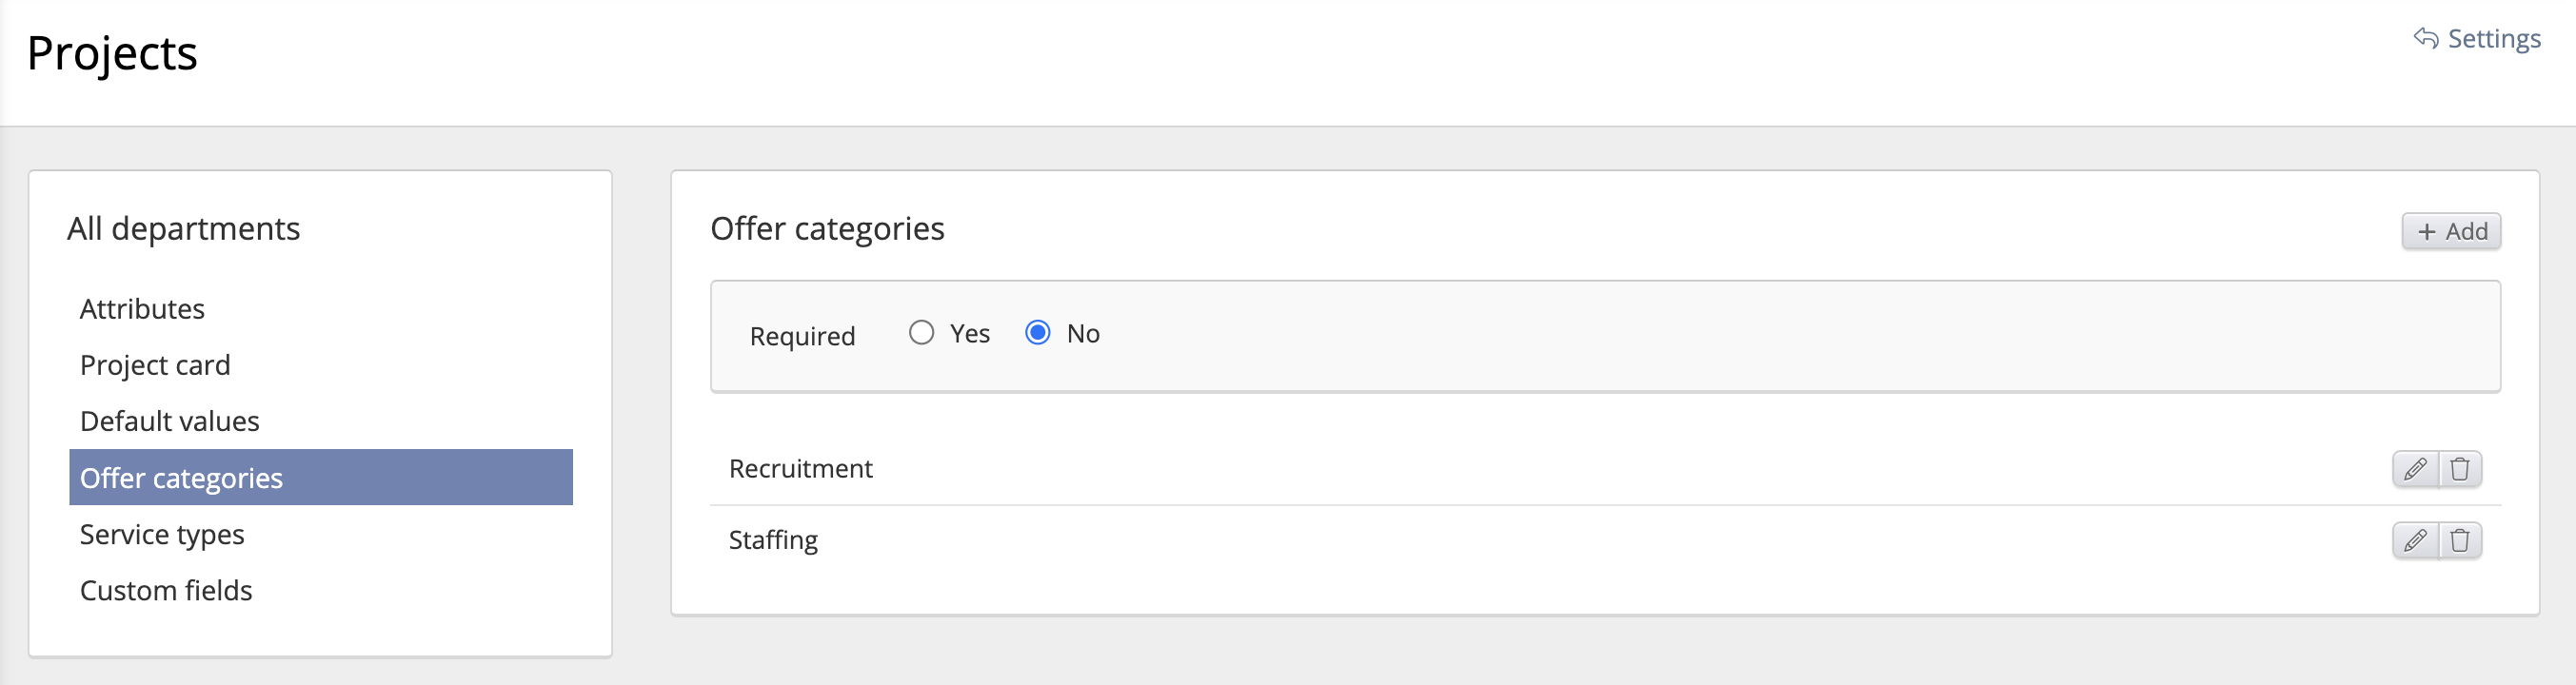Select the No radio for Required
This screenshot has width=2576, height=685.
pos(1037,333)
